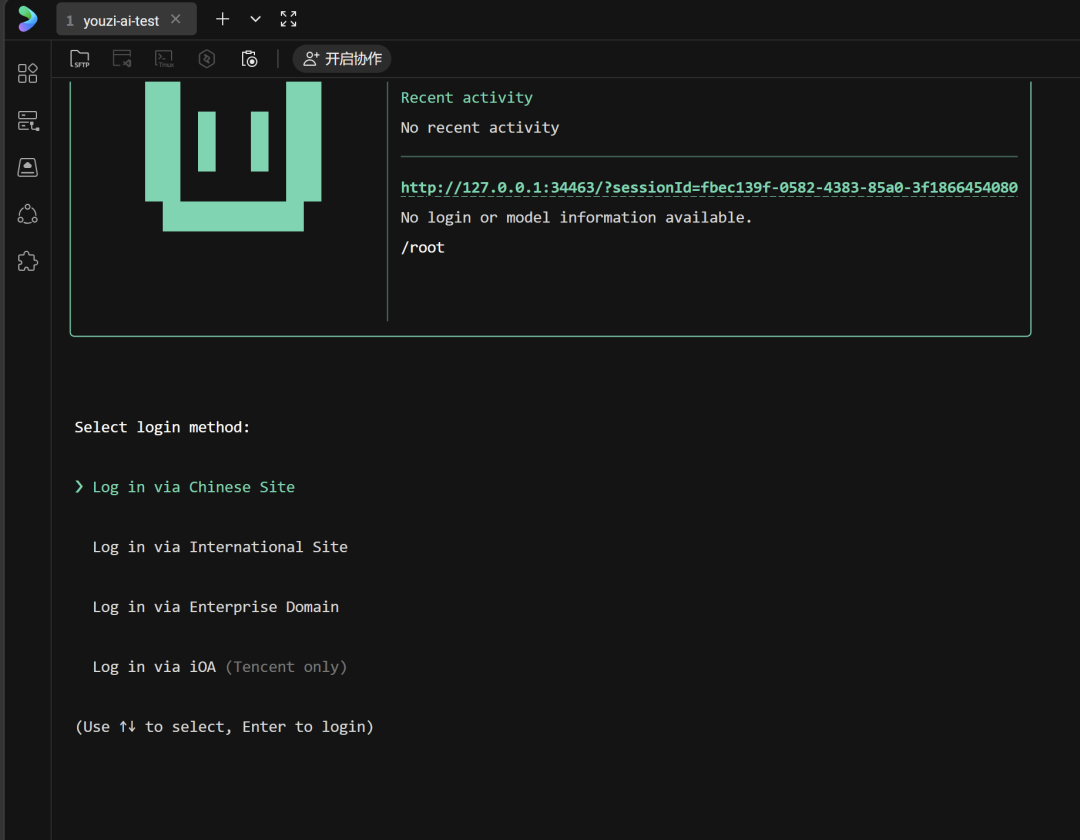
Task: Open the server hosts sidebar icon
Action: (28, 120)
